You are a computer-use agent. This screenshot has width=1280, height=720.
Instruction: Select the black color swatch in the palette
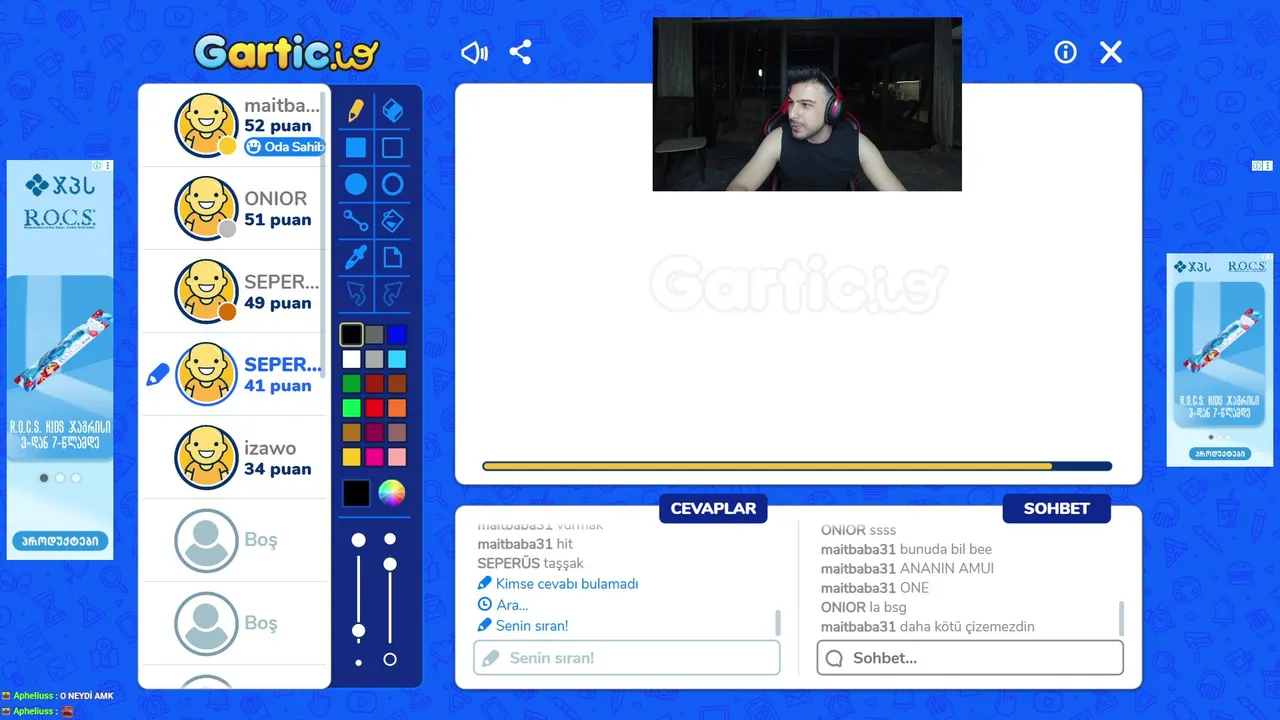(x=351, y=335)
